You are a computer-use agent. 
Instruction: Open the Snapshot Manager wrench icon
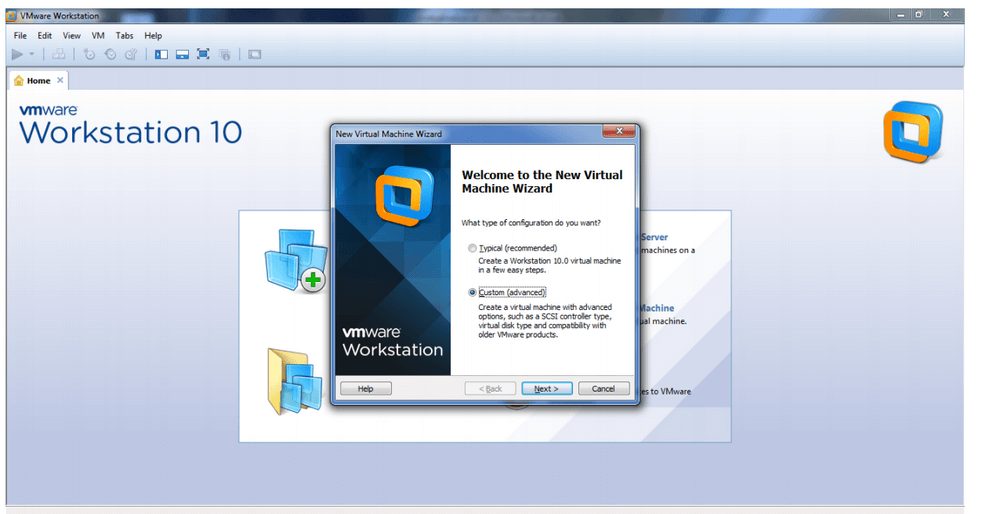point(131,55)
